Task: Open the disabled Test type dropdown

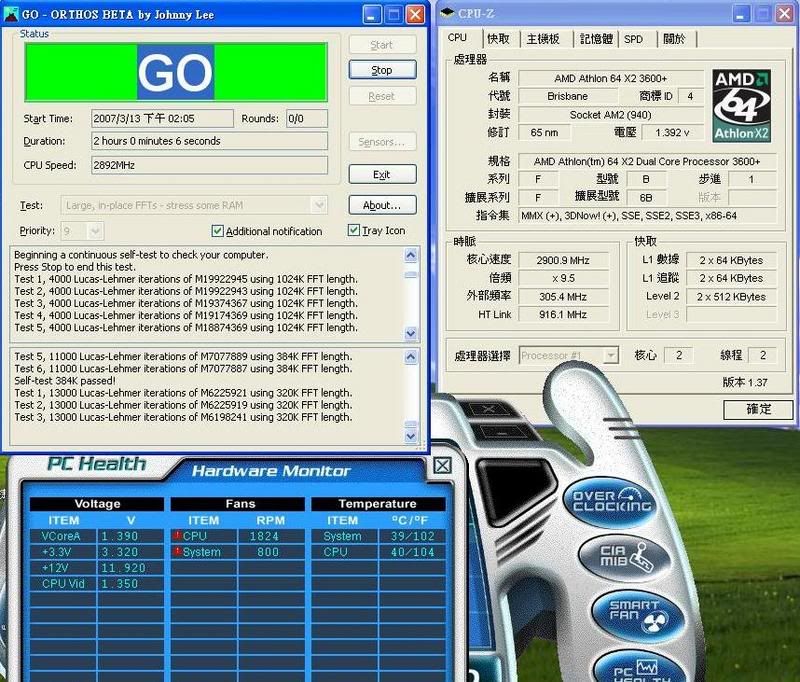Action: pyautogui.click(x=319, y=205)
